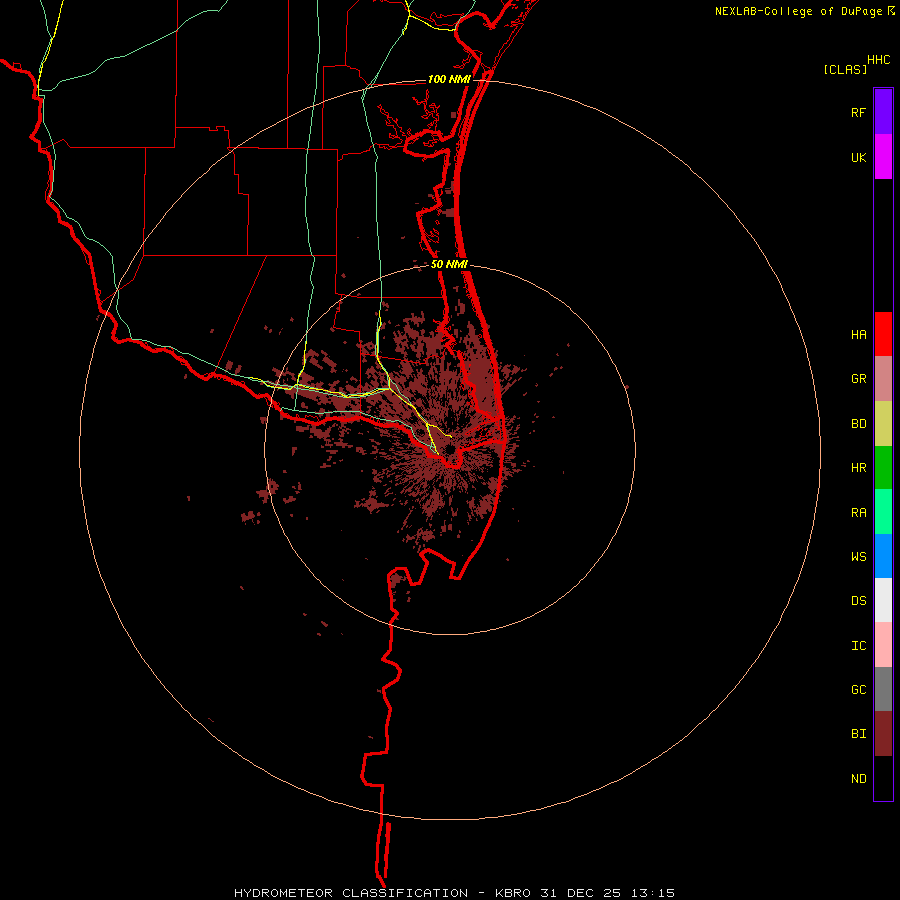Click the ND legend label
Image resolution: width=900 pixels, height=900 pixels.
858,779
